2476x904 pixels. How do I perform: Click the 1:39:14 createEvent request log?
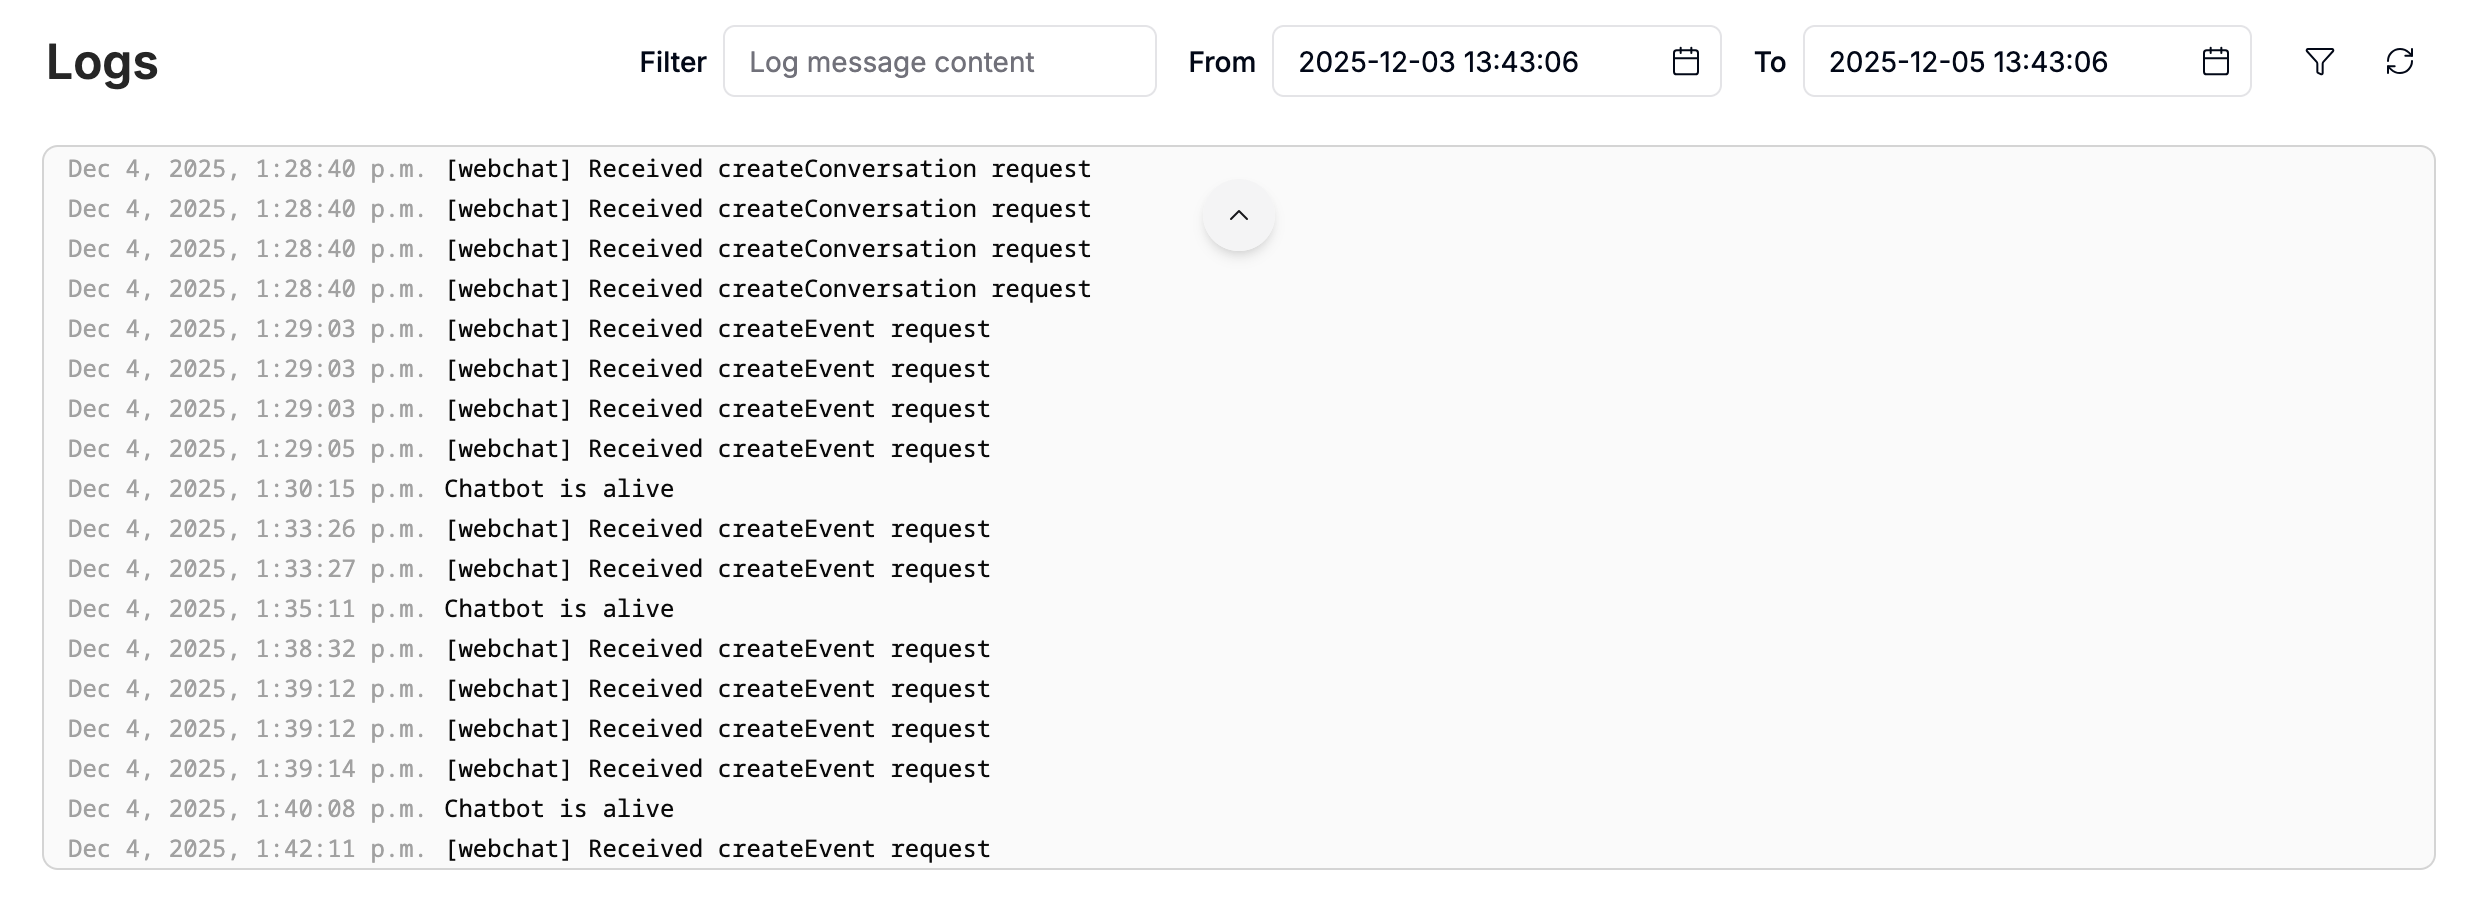pos(529,769)
